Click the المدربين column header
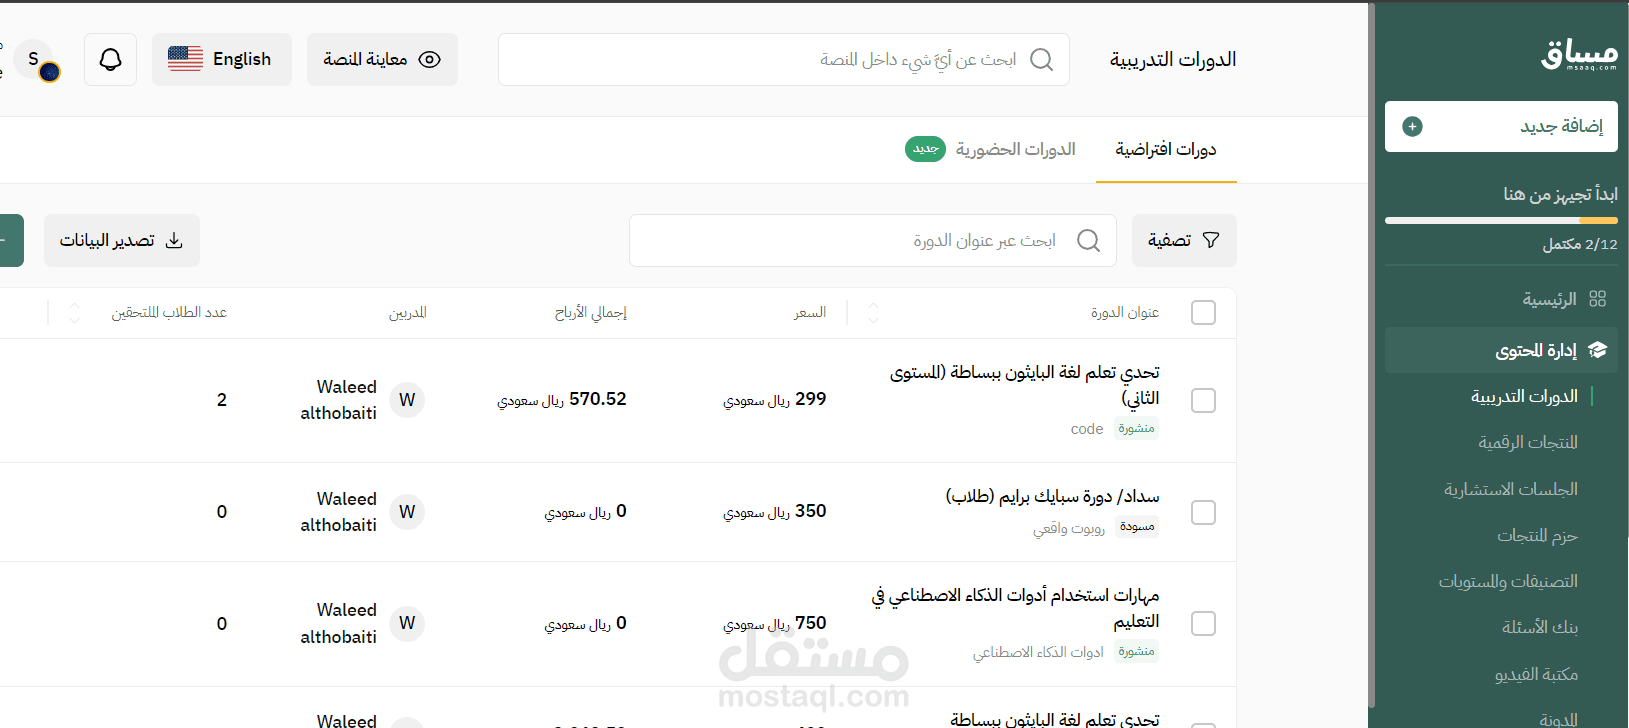1629x728 pixels. [x=408, y=313]
